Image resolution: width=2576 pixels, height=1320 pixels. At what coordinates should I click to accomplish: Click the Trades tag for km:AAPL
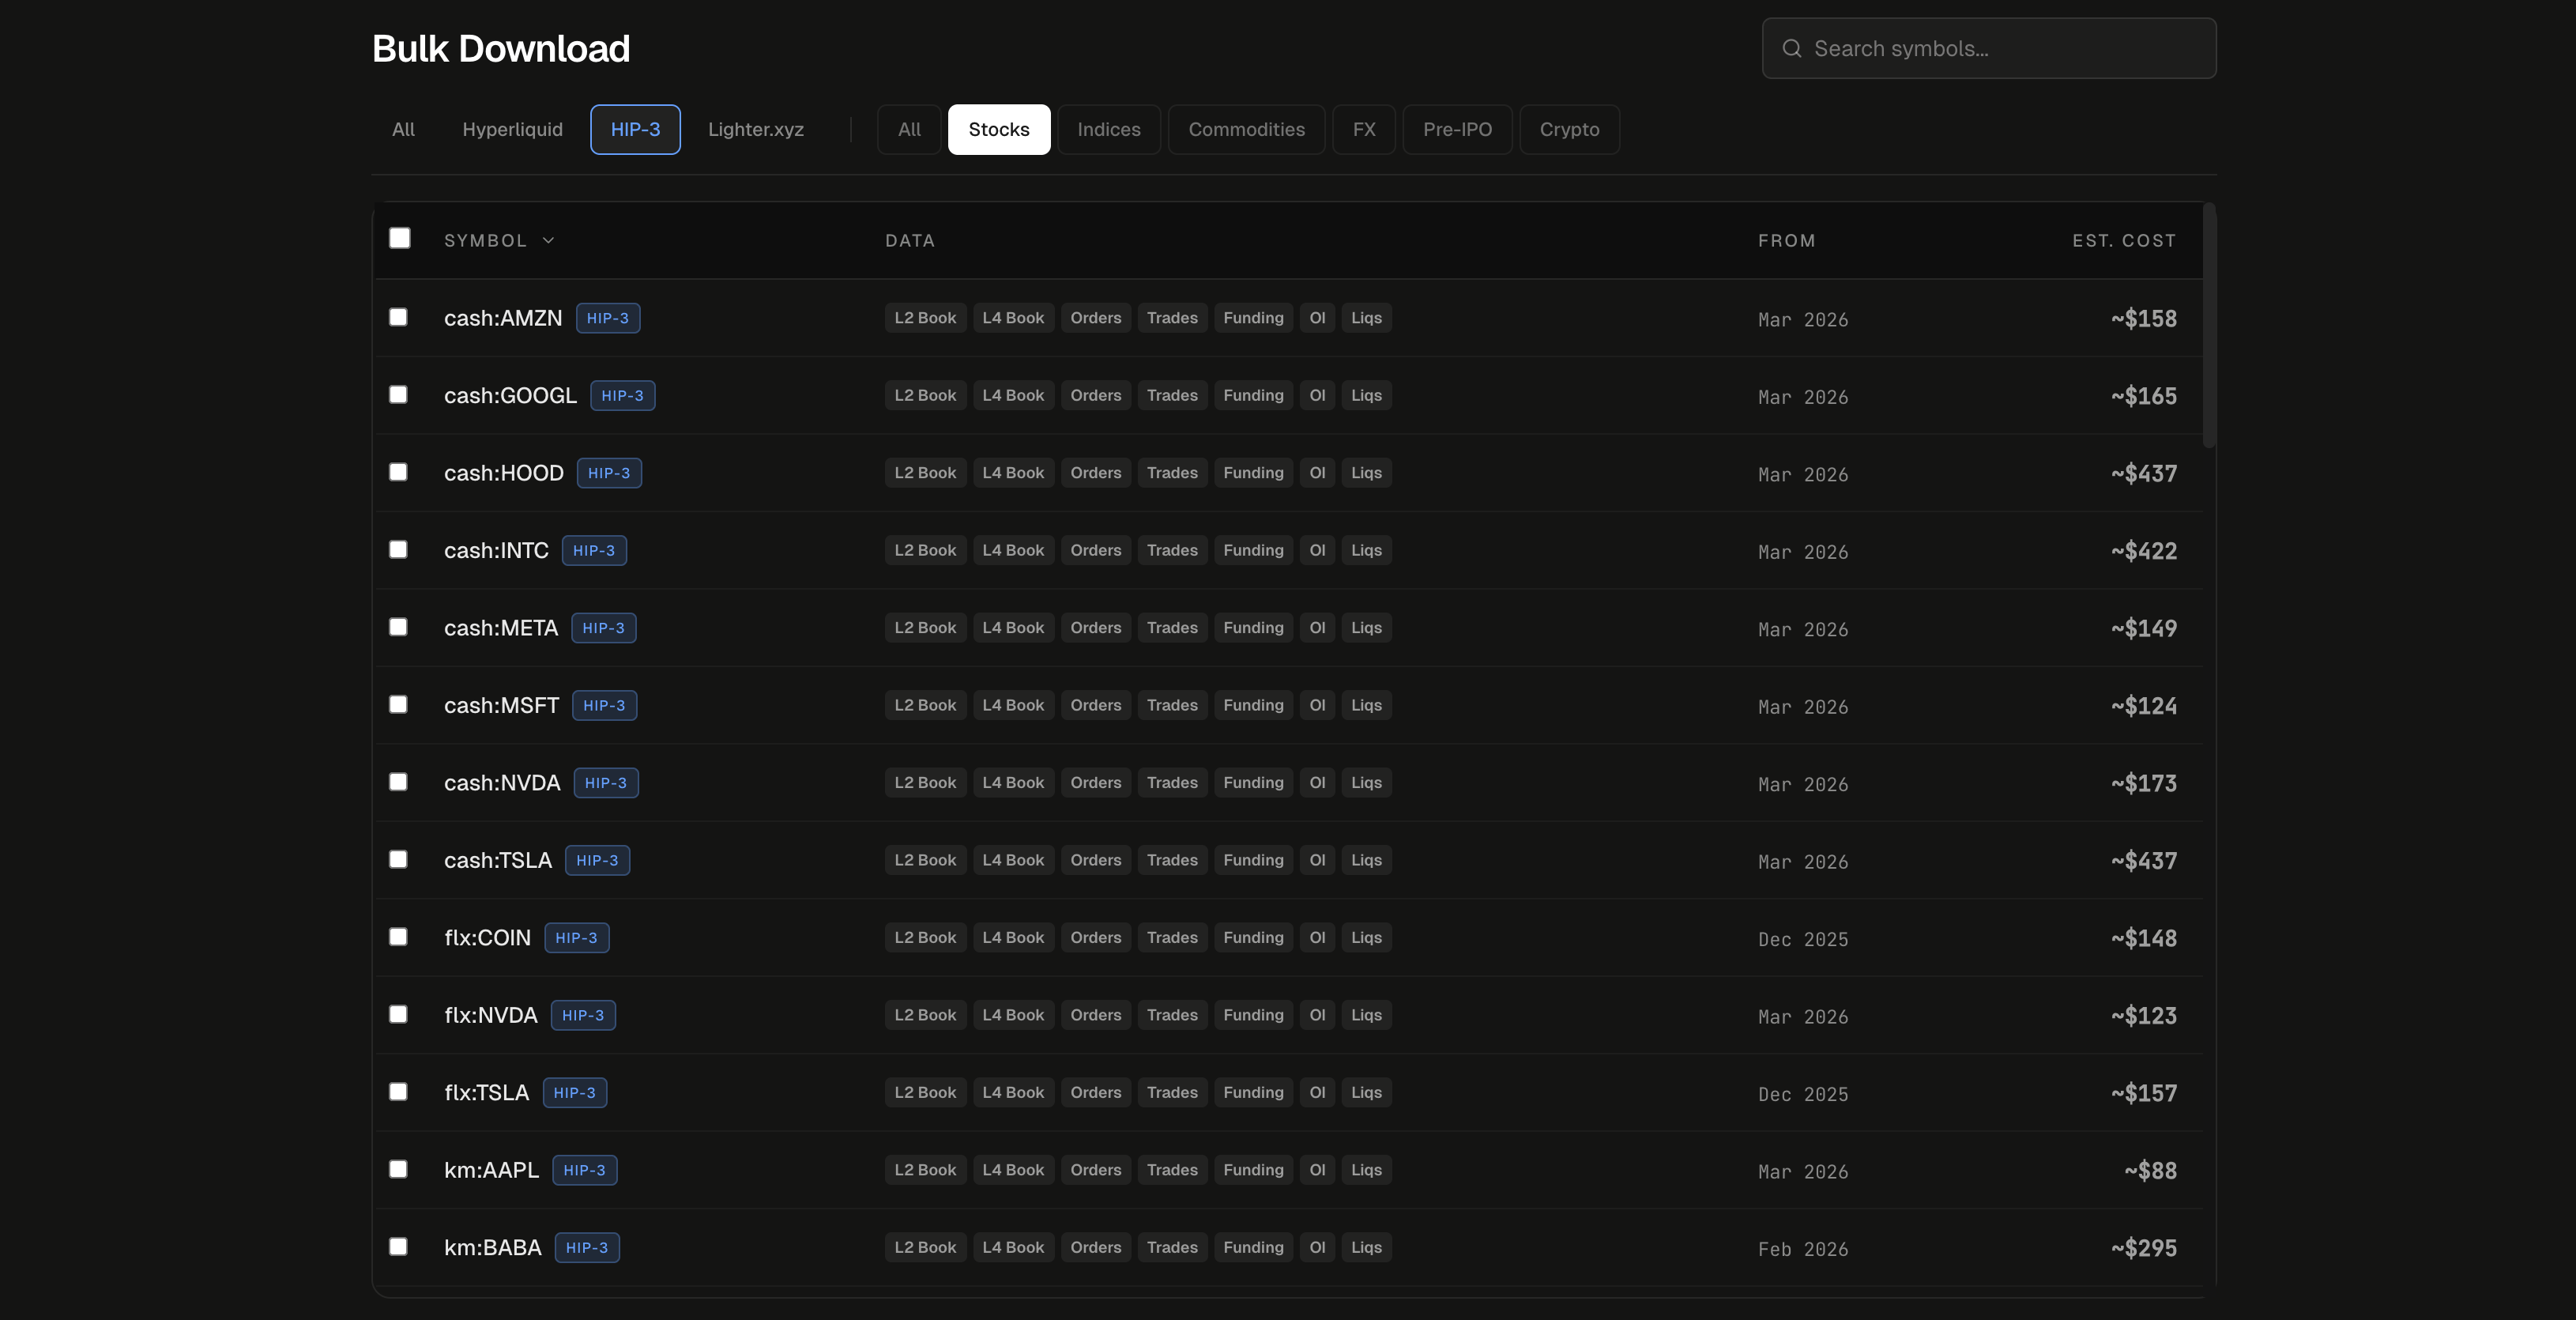click(1172, 1170)
